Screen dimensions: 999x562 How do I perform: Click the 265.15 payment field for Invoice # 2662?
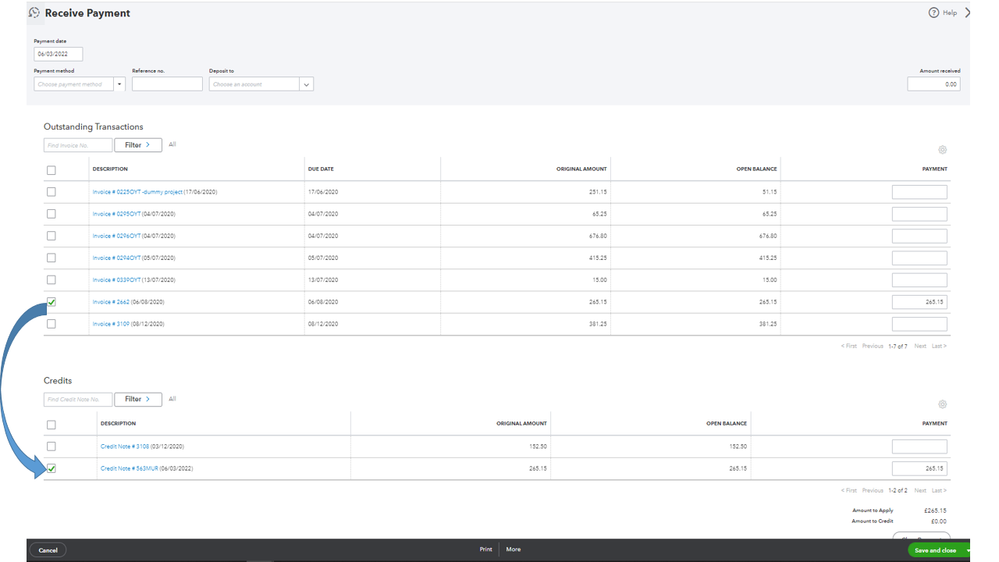(x=919, y=302)
